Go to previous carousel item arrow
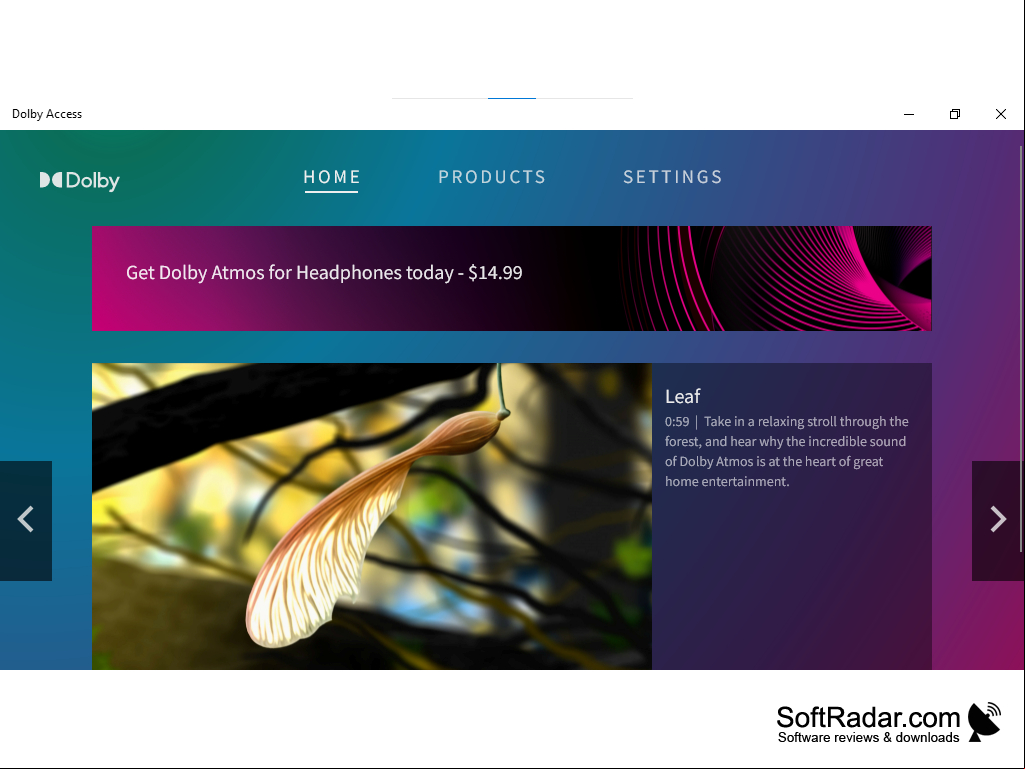This screenshot has width=1025, height=769. [25, 521]
